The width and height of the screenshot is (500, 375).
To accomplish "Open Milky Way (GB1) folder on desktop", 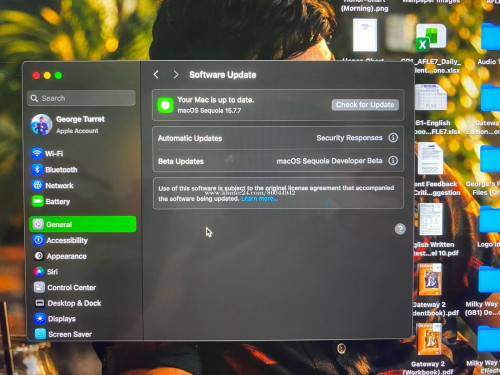I will tap(489, 280).
